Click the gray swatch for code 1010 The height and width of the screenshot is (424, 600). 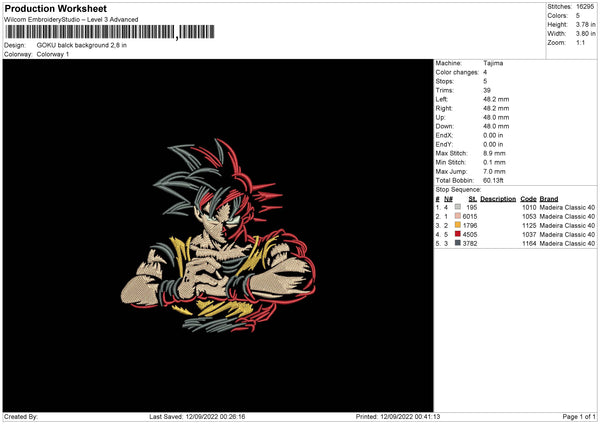(x=458, y=207)
